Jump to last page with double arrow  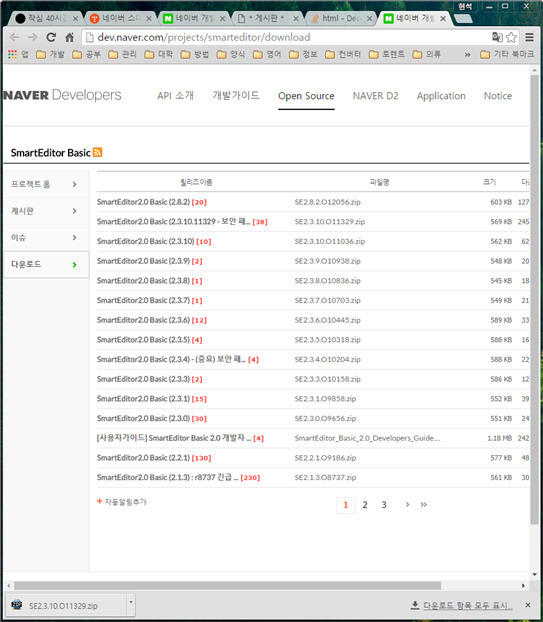pos(424,505)
